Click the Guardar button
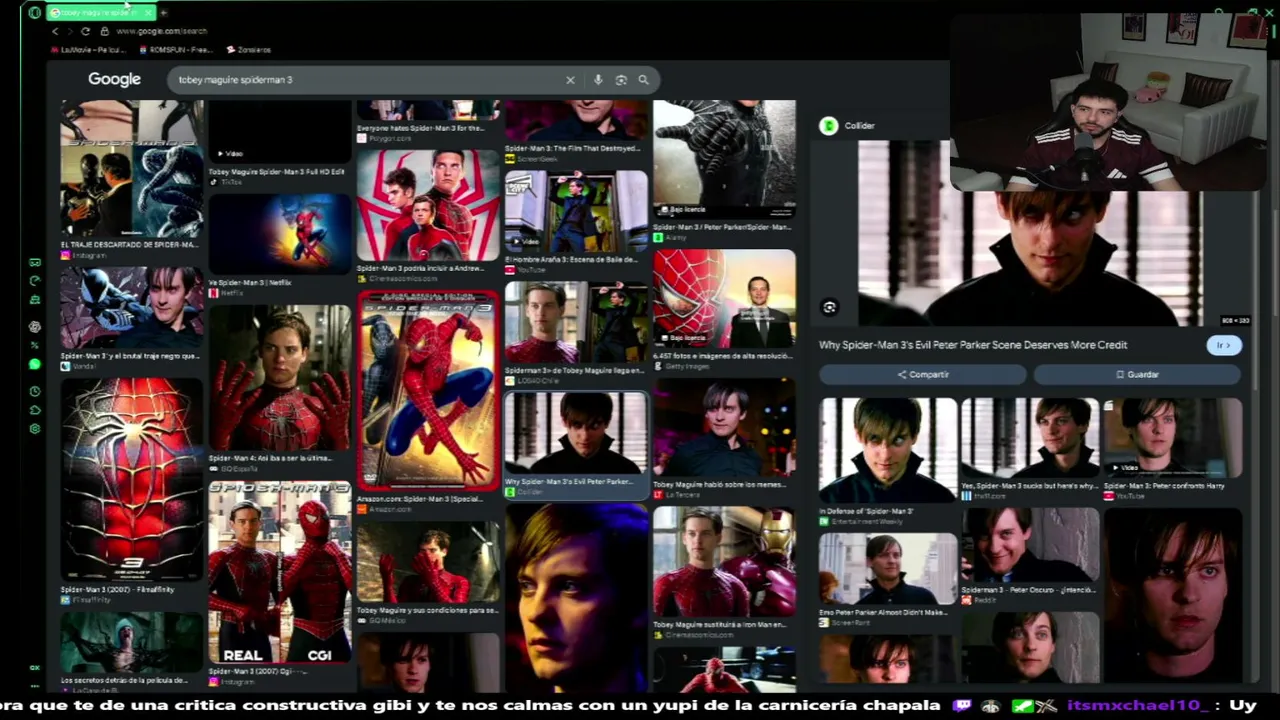Screen dimensions: 1280x720 click(x=1137, y=374)
